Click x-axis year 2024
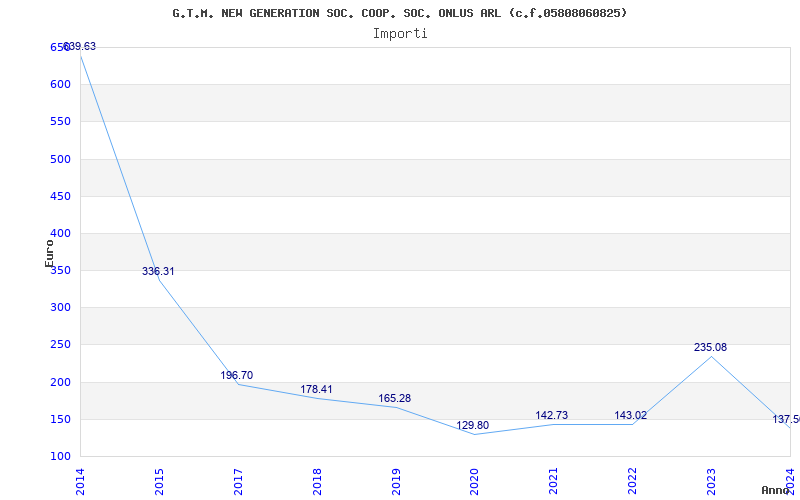 pos(790,481)
